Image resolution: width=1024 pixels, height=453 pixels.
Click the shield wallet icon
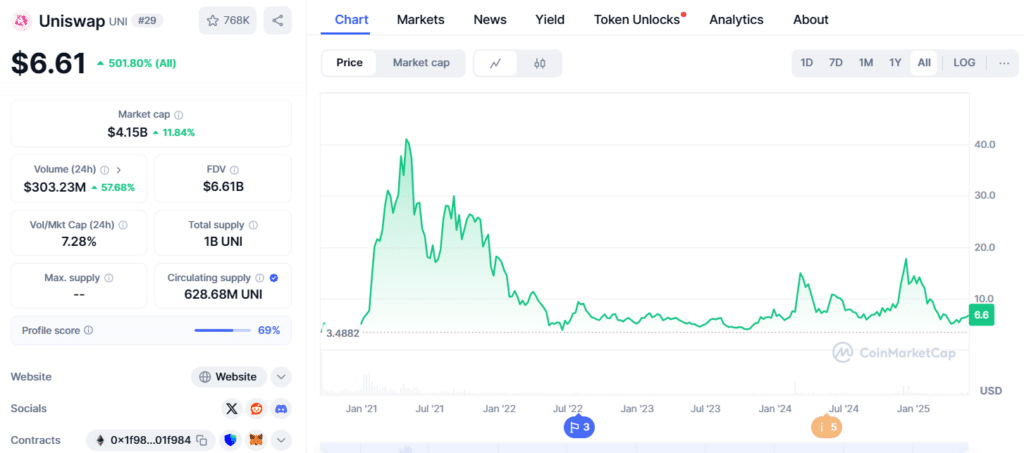[x=229, y=440]
